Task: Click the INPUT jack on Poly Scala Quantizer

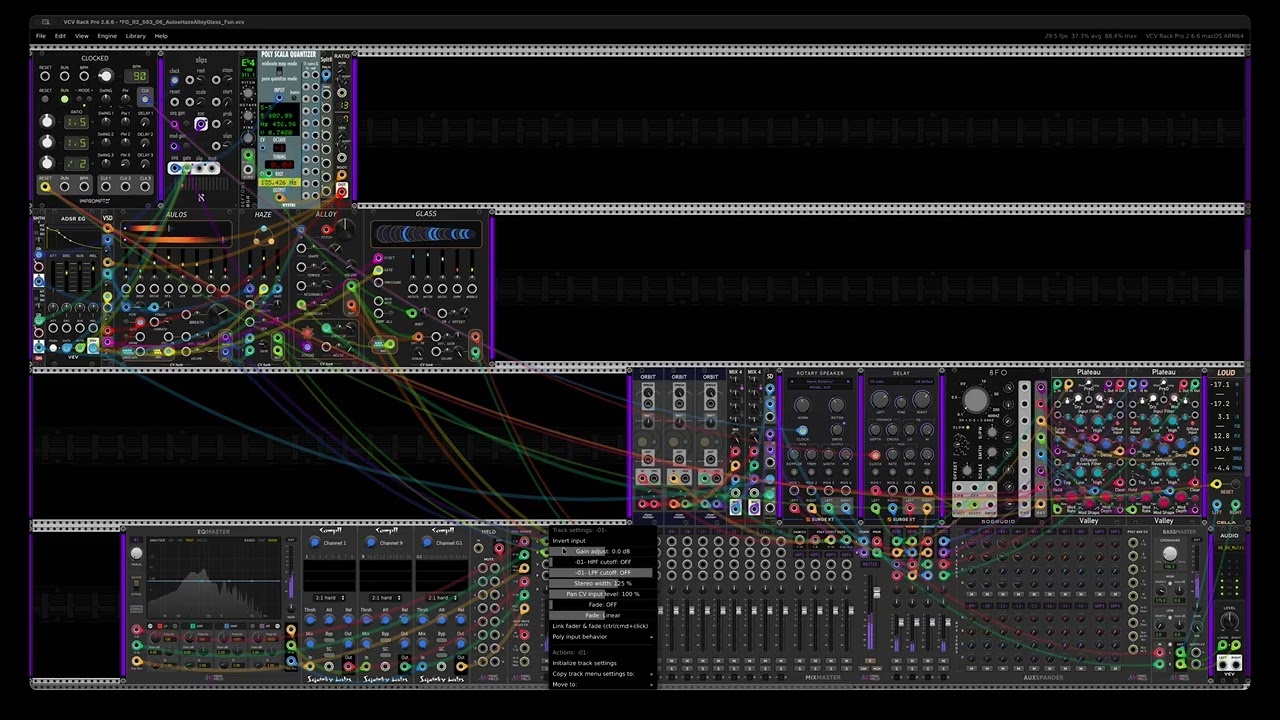Action: point(279,98)
